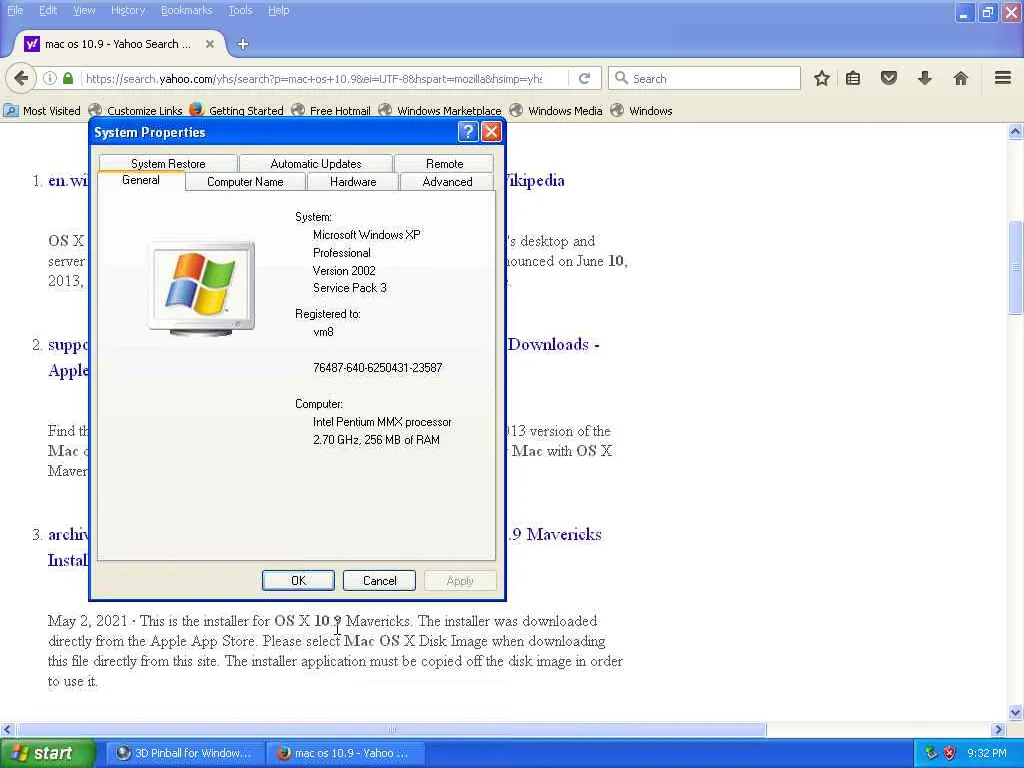Open the Windows Media bookmark
The height and width of the screenshot is (768, 1024).
(556, 111)
